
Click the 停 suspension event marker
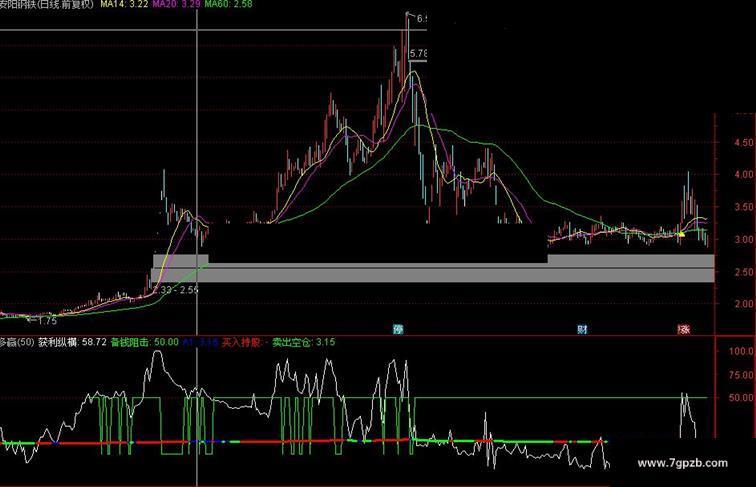click(398, 329)
